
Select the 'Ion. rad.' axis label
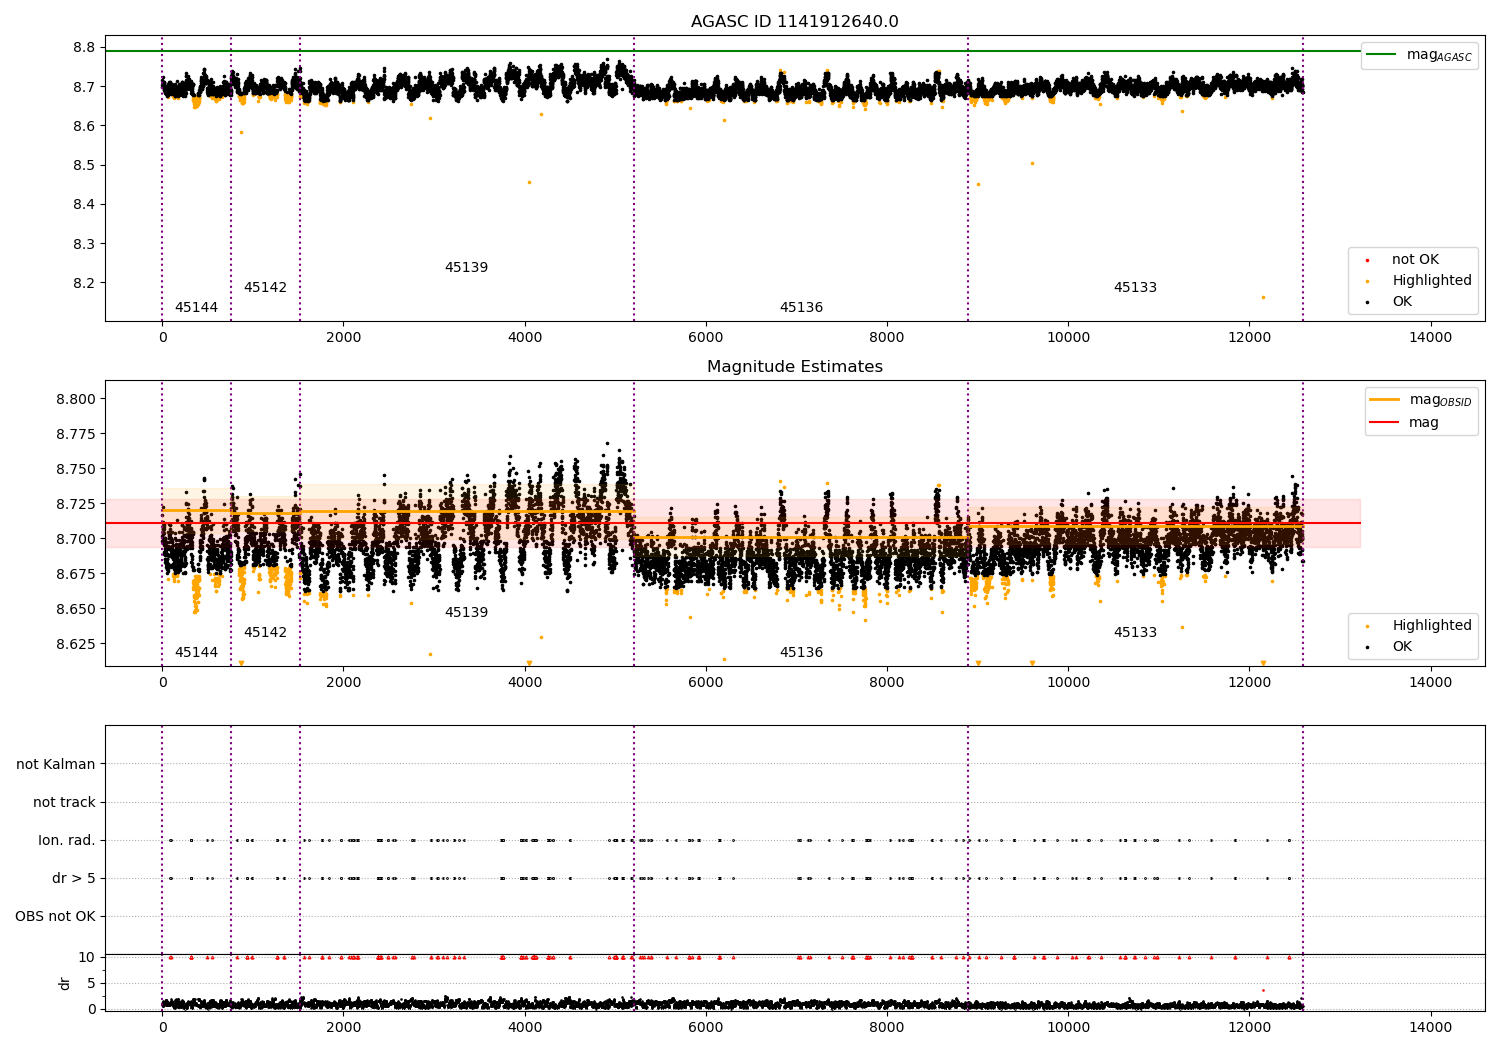(x=67, y=840)
